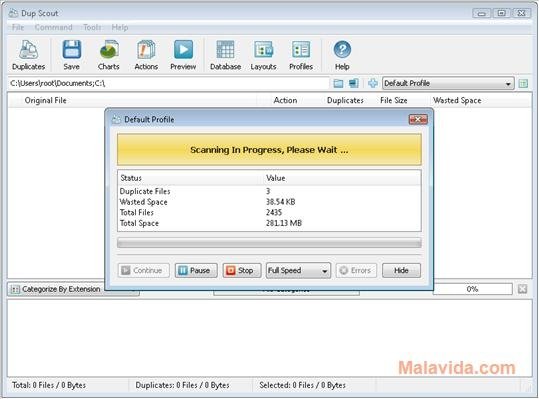Open the Command menu
This screenshot has width=539, height=399.
coord(53,27)
